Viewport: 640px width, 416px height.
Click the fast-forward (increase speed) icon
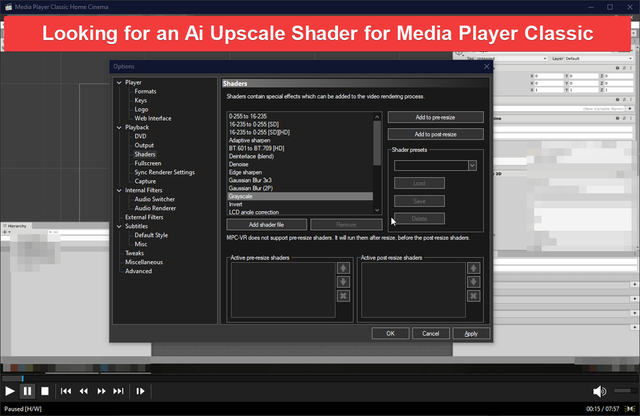pos(101,391)
